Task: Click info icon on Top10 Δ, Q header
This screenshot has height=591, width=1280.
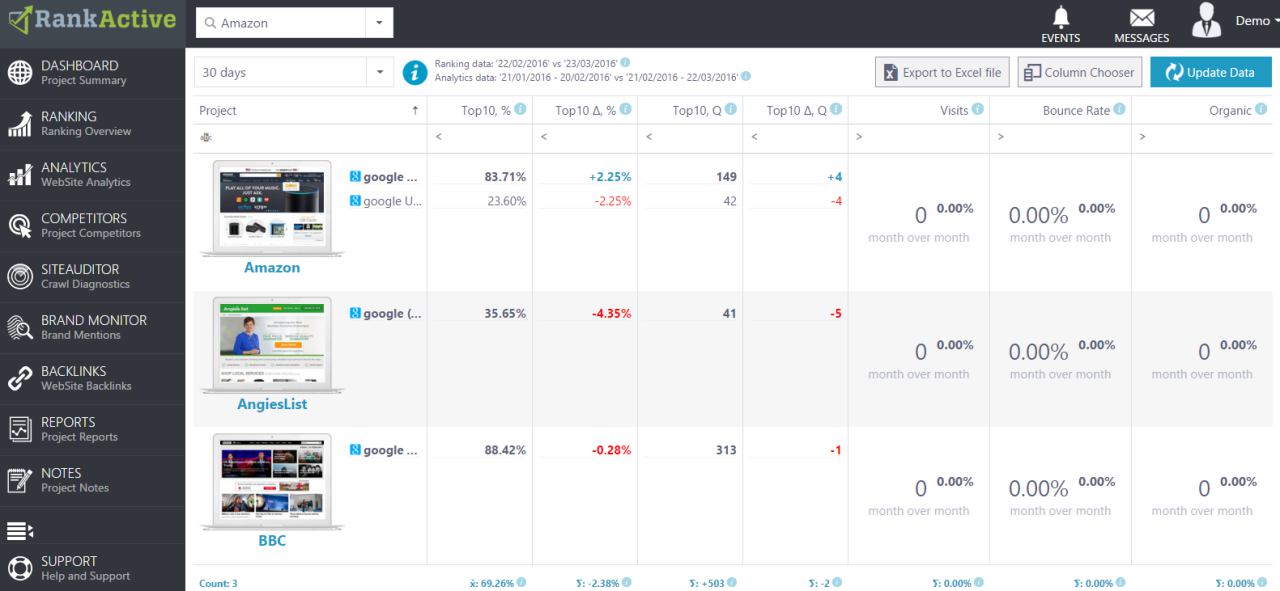Action: [836, 110]
